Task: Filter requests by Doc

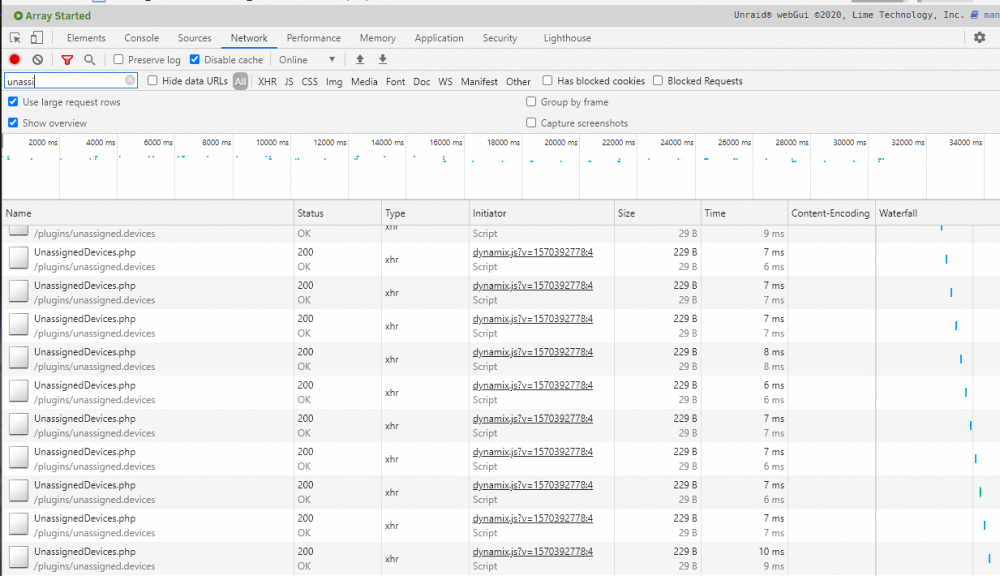Action: (x=422, y=81)
